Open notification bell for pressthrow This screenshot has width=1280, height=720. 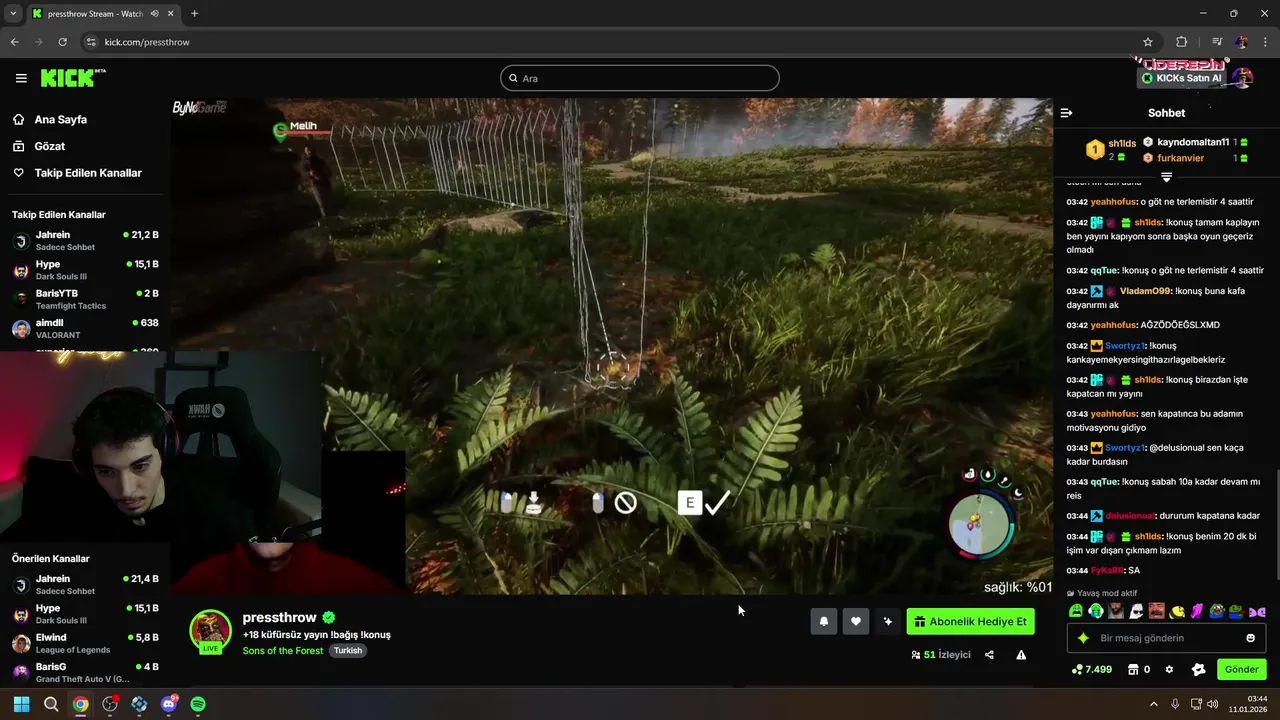pyautogui.click(x=823, y=621)
